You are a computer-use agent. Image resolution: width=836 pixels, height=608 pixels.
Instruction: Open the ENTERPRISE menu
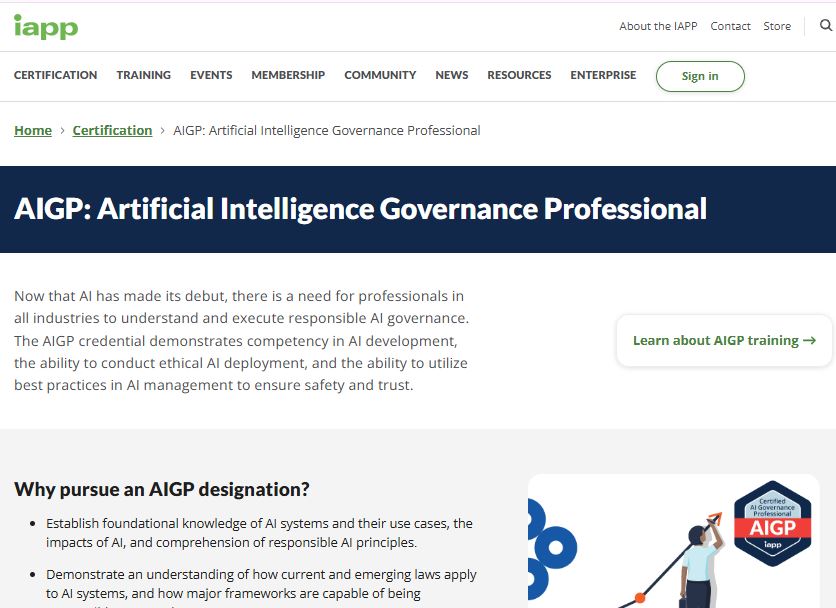tap(603, 75)
